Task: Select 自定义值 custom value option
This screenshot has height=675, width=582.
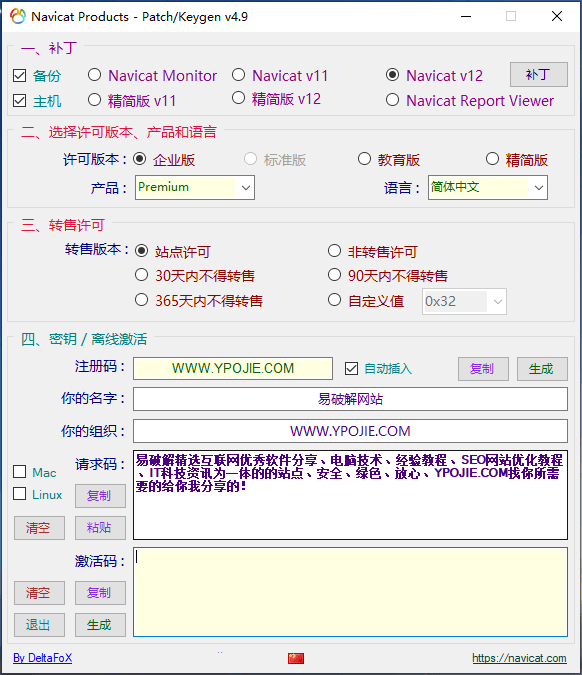Action: [x=334, y=300]
